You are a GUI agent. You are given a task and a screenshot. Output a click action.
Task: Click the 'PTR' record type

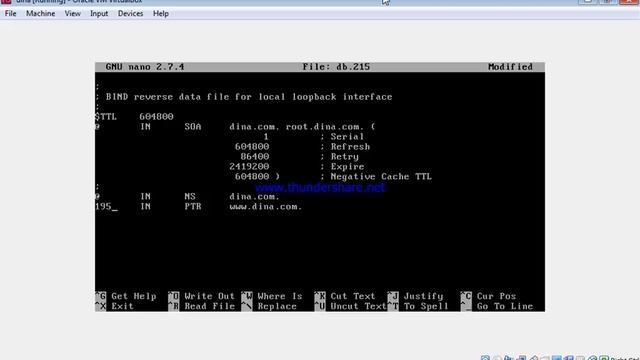tap(193, 207)
